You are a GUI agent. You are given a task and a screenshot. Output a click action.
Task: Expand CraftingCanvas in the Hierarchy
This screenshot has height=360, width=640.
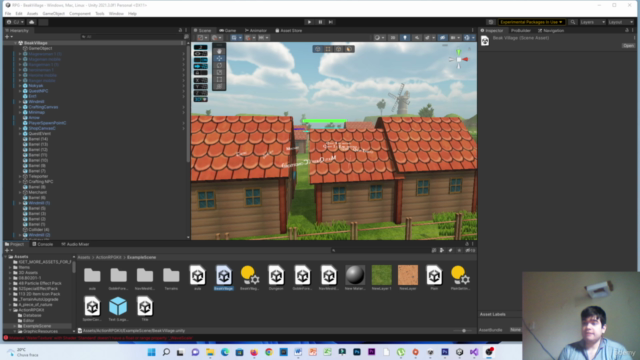(x=20, y=107)
